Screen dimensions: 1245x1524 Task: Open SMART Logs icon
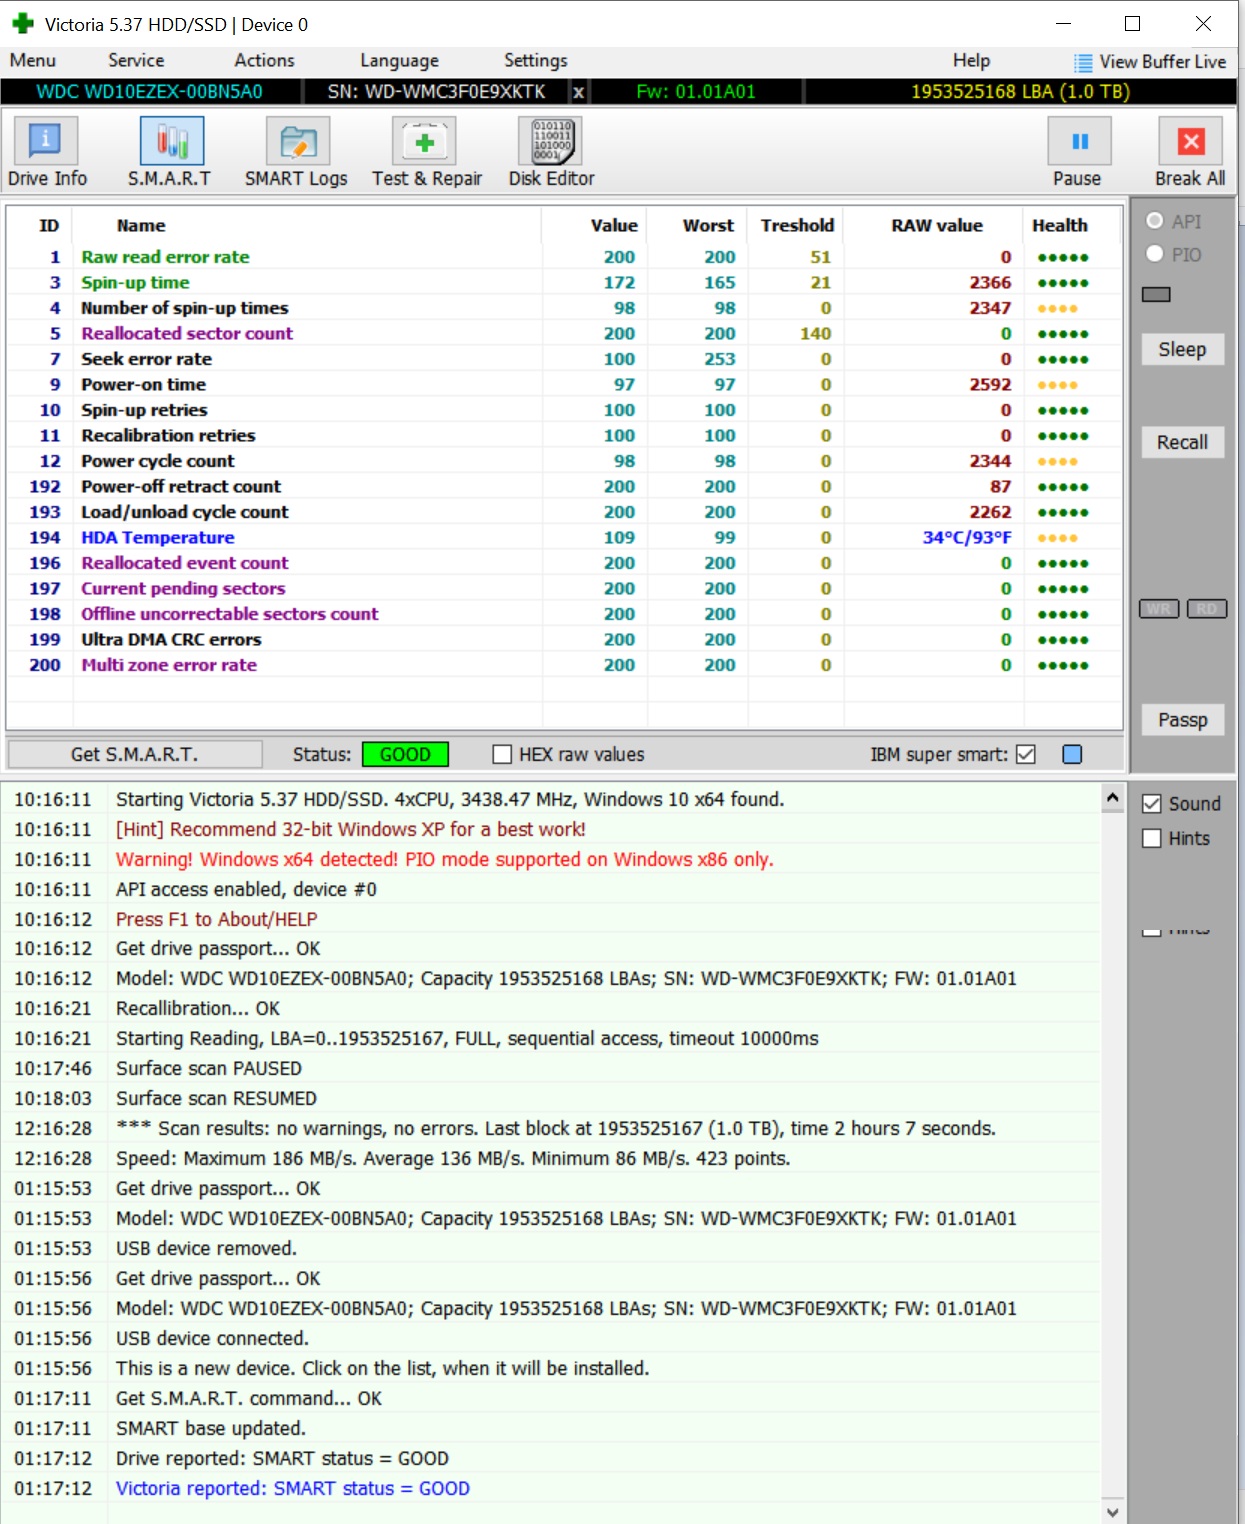[298, 141]
